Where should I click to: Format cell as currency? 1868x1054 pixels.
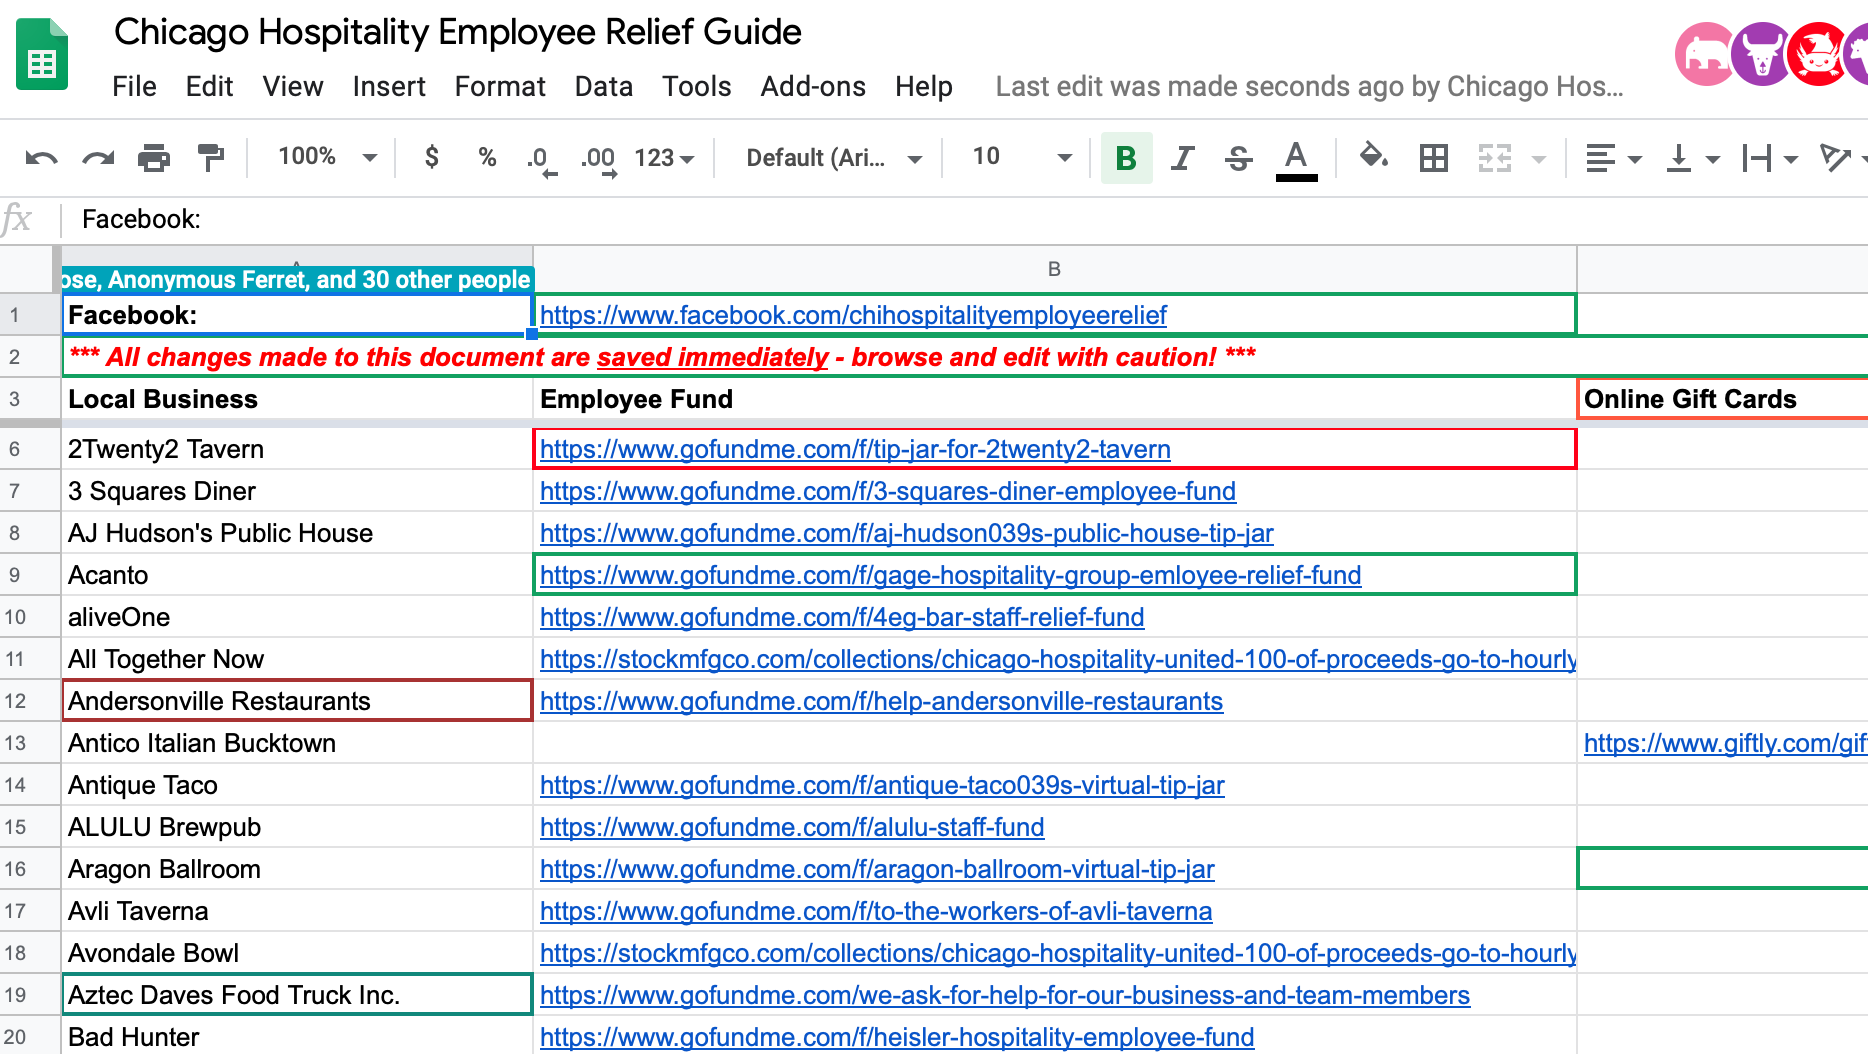point(431,157)
